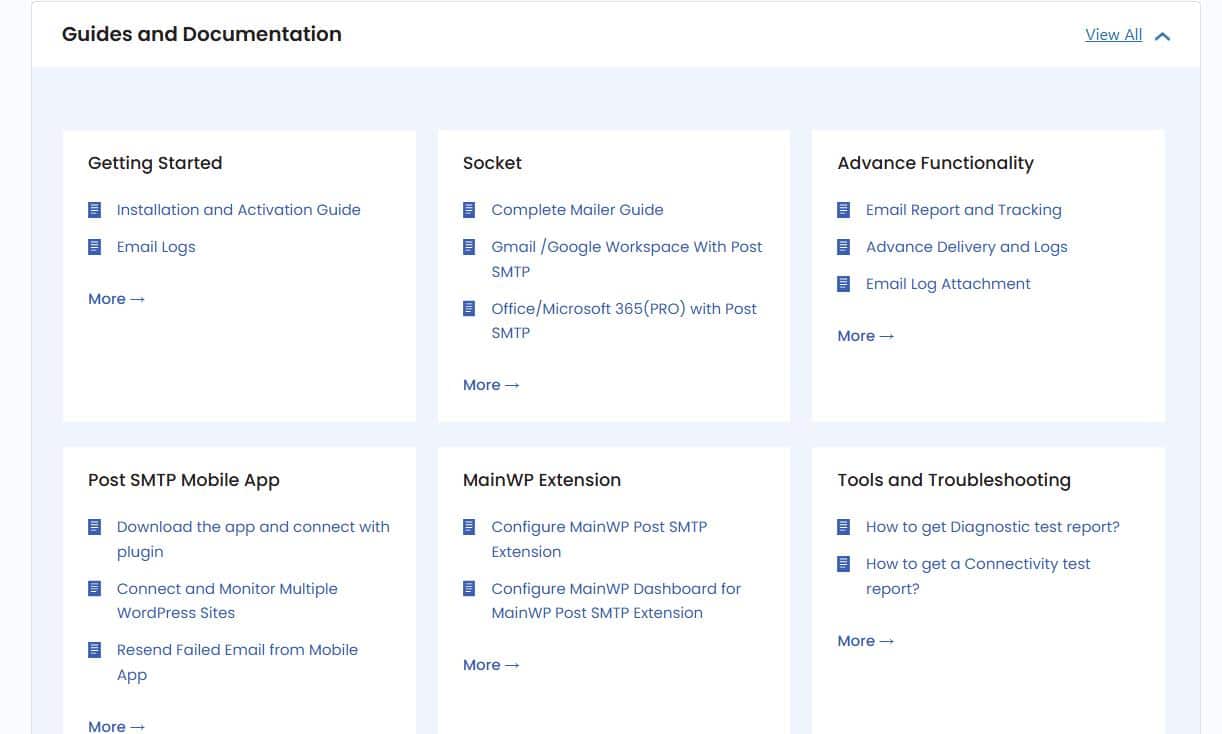Viewport: 1222px width, 734px height.
Task: Click document icon next to Email Report and Tracking
Action: click(844, 210)
